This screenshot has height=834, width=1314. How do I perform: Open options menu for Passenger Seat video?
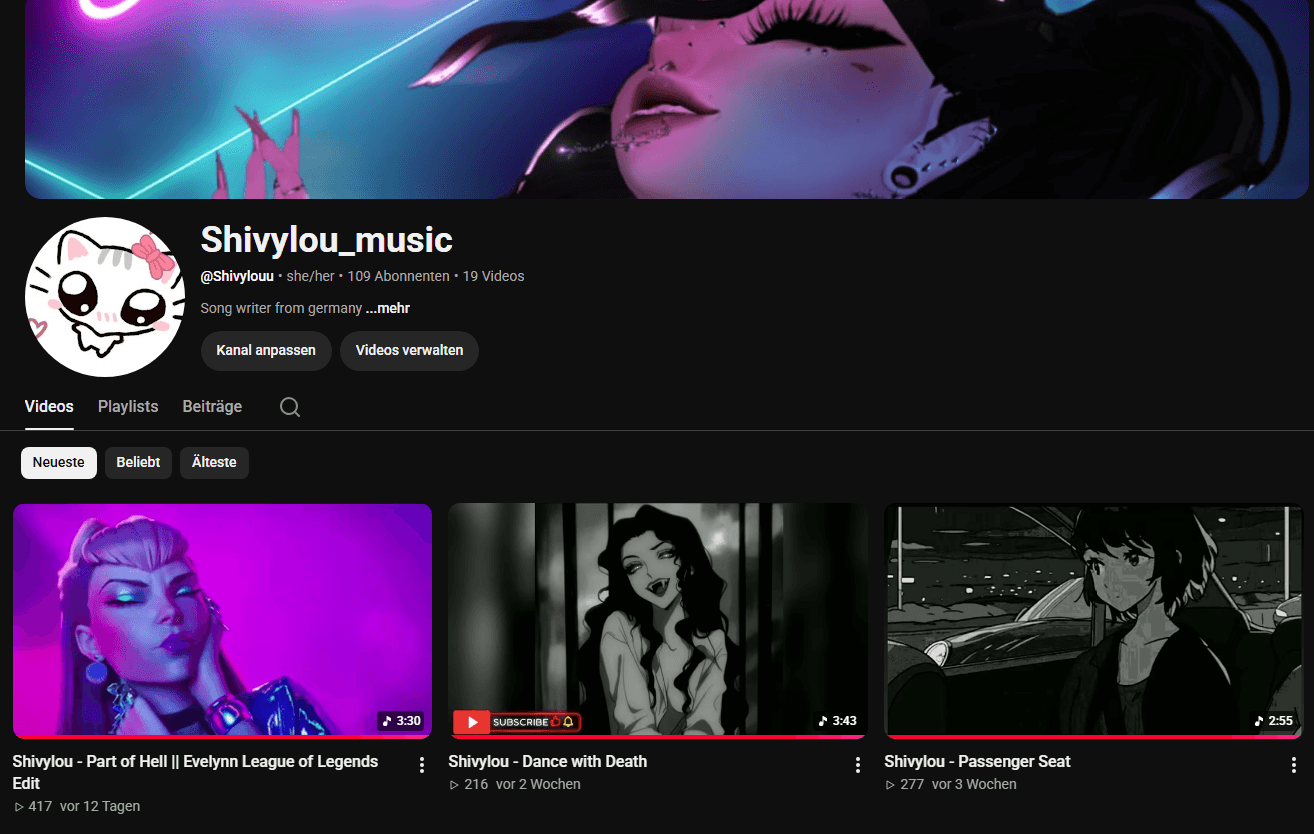pos(1294,765)
